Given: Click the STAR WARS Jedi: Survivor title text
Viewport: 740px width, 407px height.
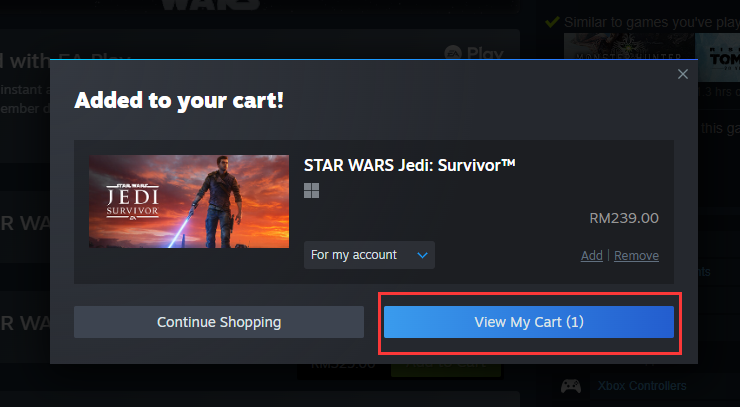Looking at the screenshot, I should [409, 165].
